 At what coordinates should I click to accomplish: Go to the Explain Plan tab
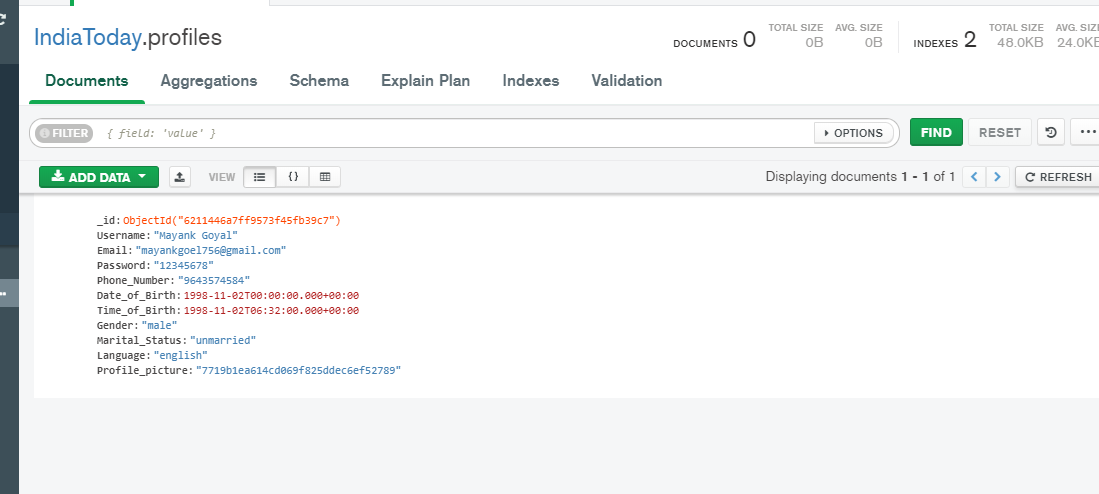coord(425,81)
